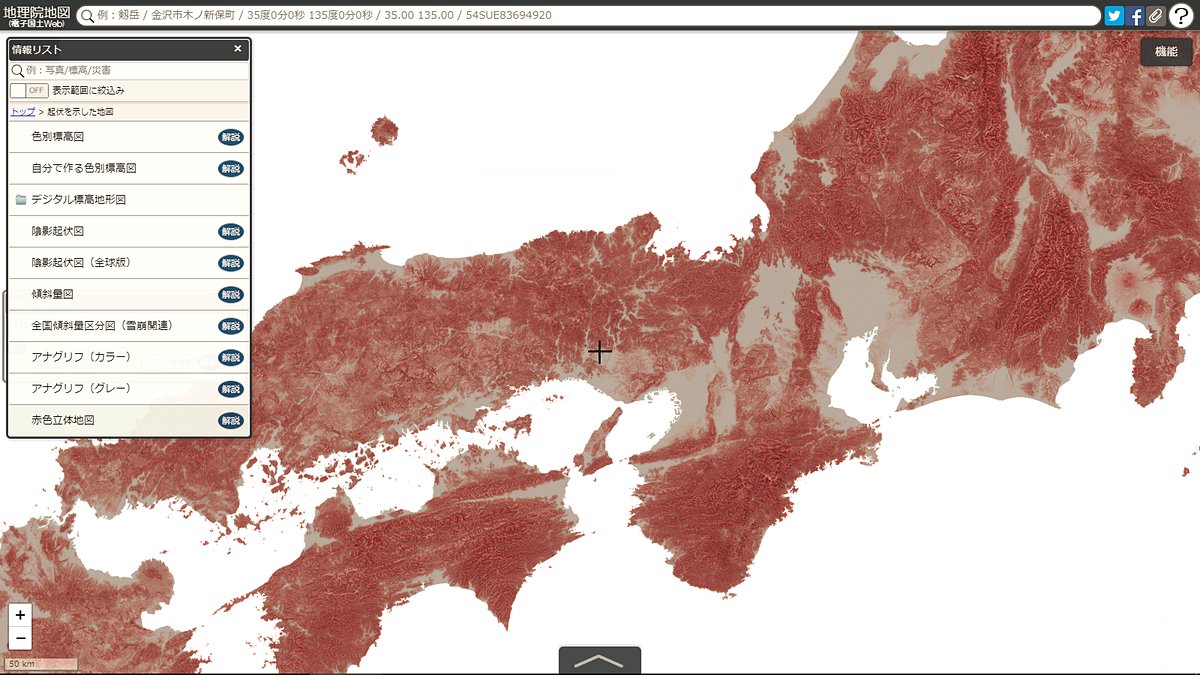Open 解説 for 自分で作る色別標高図
This screenshot has width=1200, height=675.
tap(231, 168)
